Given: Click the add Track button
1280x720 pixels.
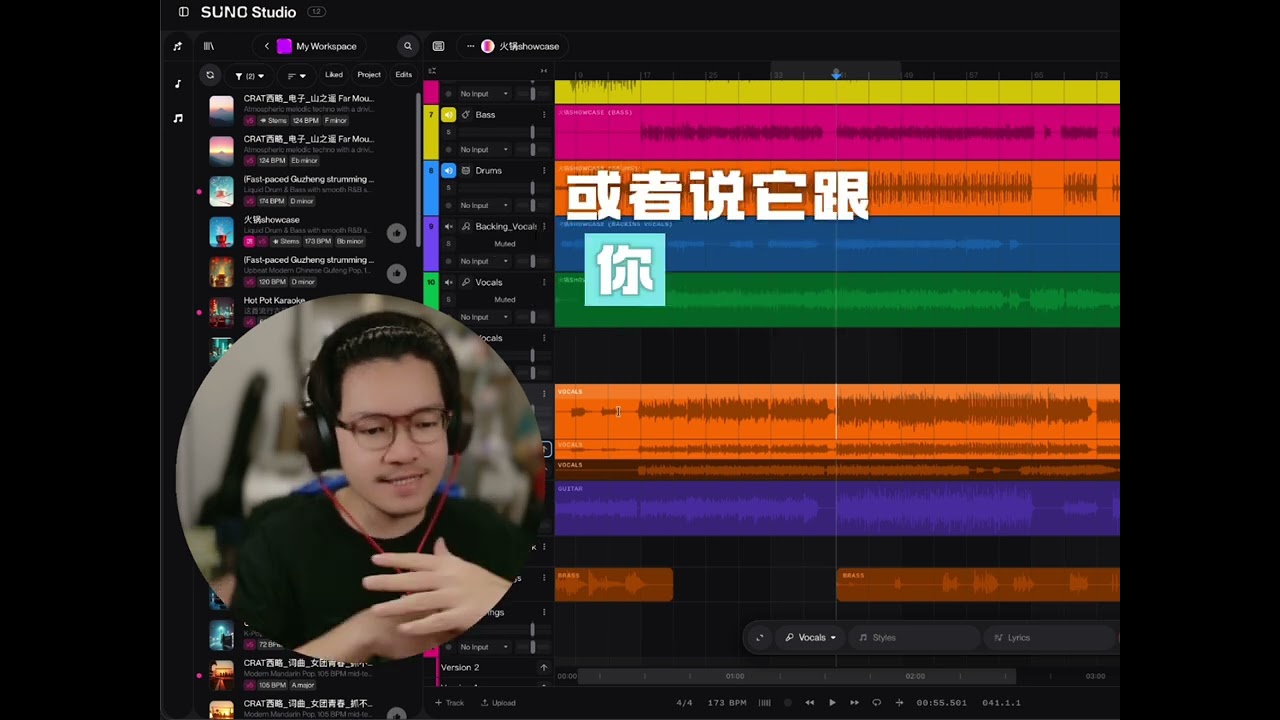Looking at the screenshot, I should pyautogui.click(x=449, y=703).
